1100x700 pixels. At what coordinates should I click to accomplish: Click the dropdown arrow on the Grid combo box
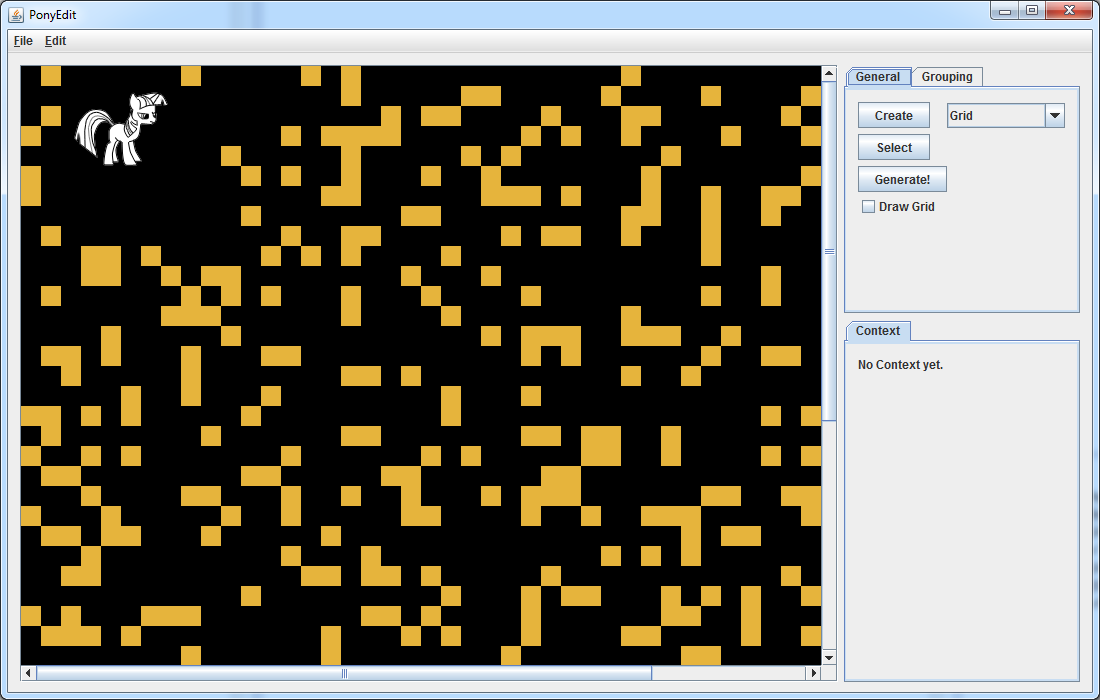(1054, 115)
